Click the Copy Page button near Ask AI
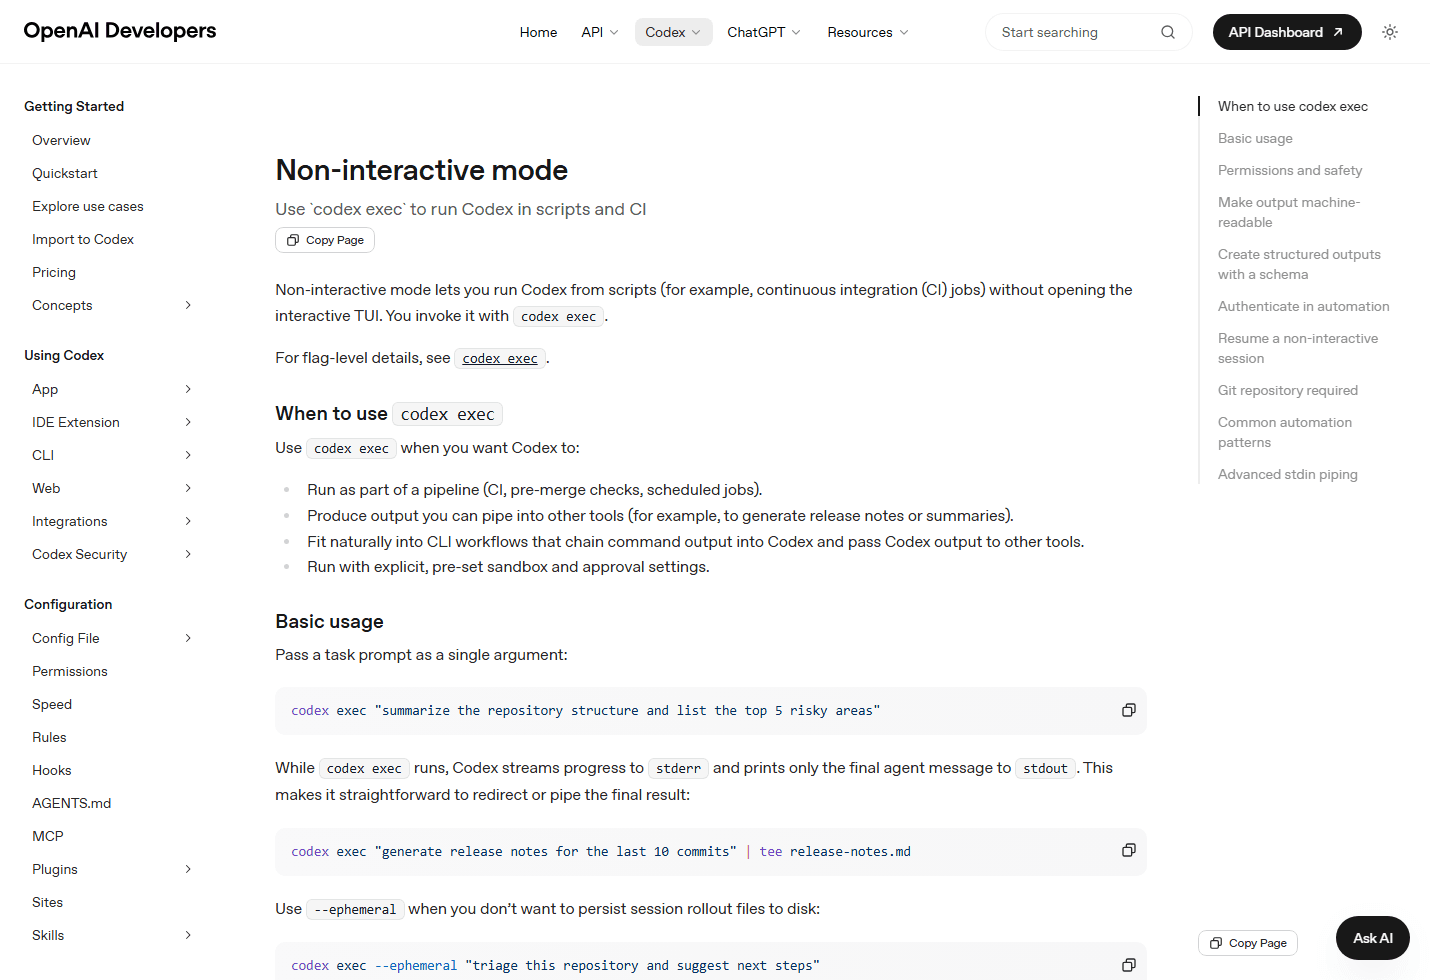This screenshot has height=980, width=1440. 1248,943
